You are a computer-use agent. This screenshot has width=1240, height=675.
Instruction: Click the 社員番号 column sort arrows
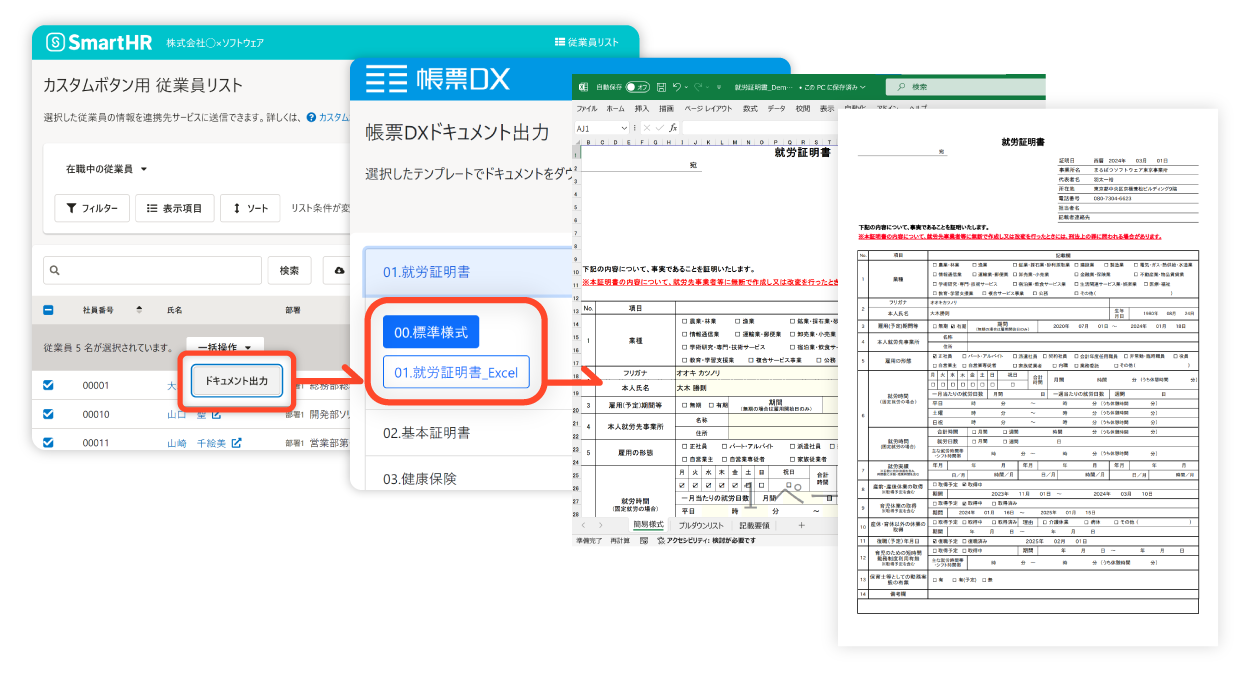click(x=139, y=310)
